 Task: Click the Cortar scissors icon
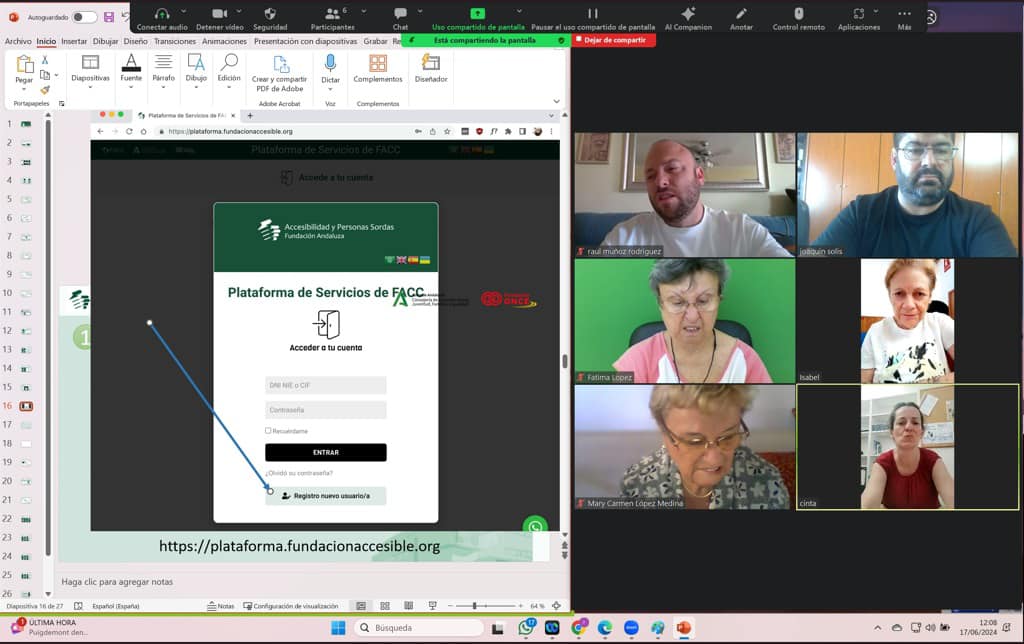click(x=45, y=60)
